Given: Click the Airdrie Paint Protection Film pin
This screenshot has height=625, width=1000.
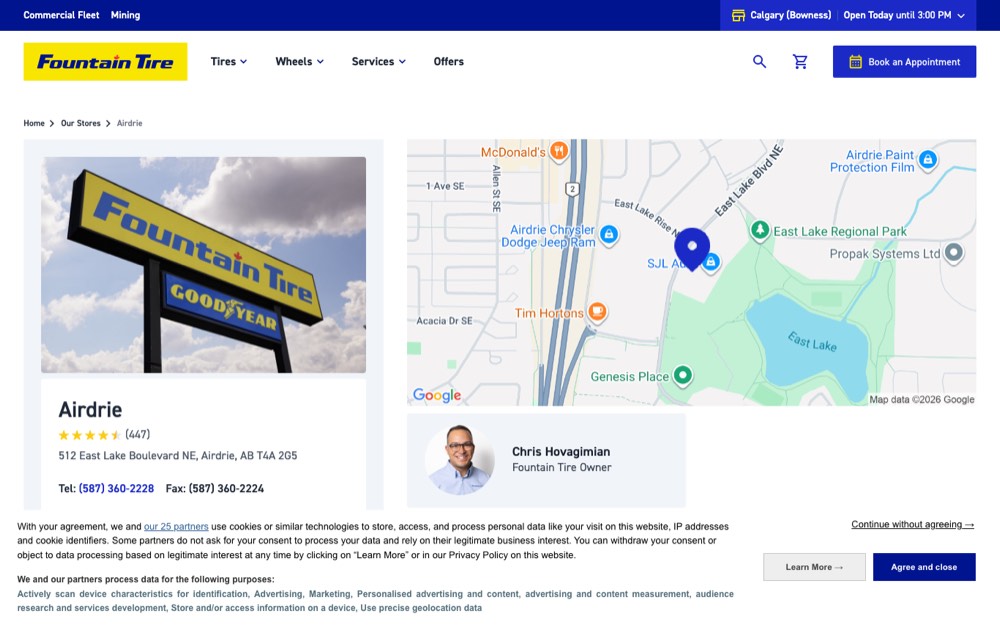Looking at the screenshot, I should [928, 159].
